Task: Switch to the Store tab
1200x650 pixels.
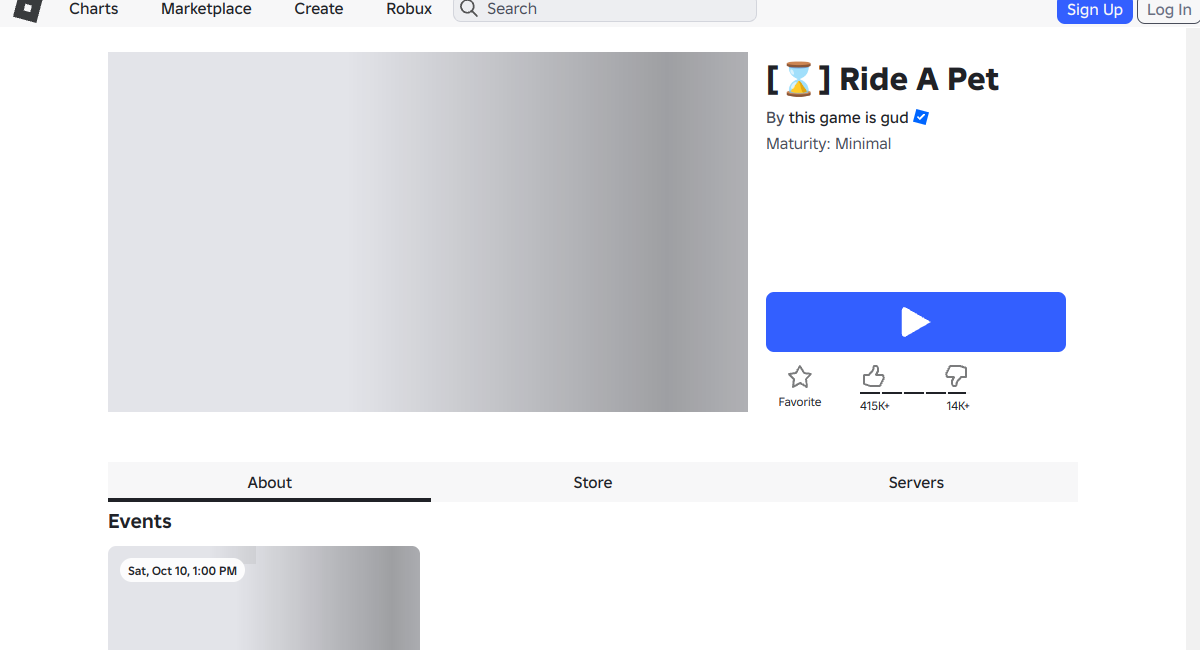Action: pyautogui.click(x=593, y=482)
